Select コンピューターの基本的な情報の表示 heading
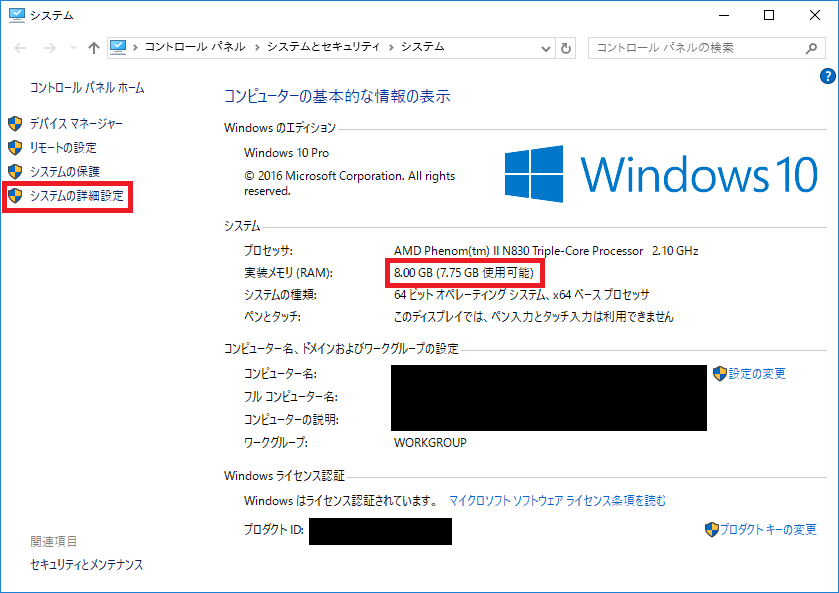This screenshot has width=839, height=593. pyautogui.click(x=337, y=96)
